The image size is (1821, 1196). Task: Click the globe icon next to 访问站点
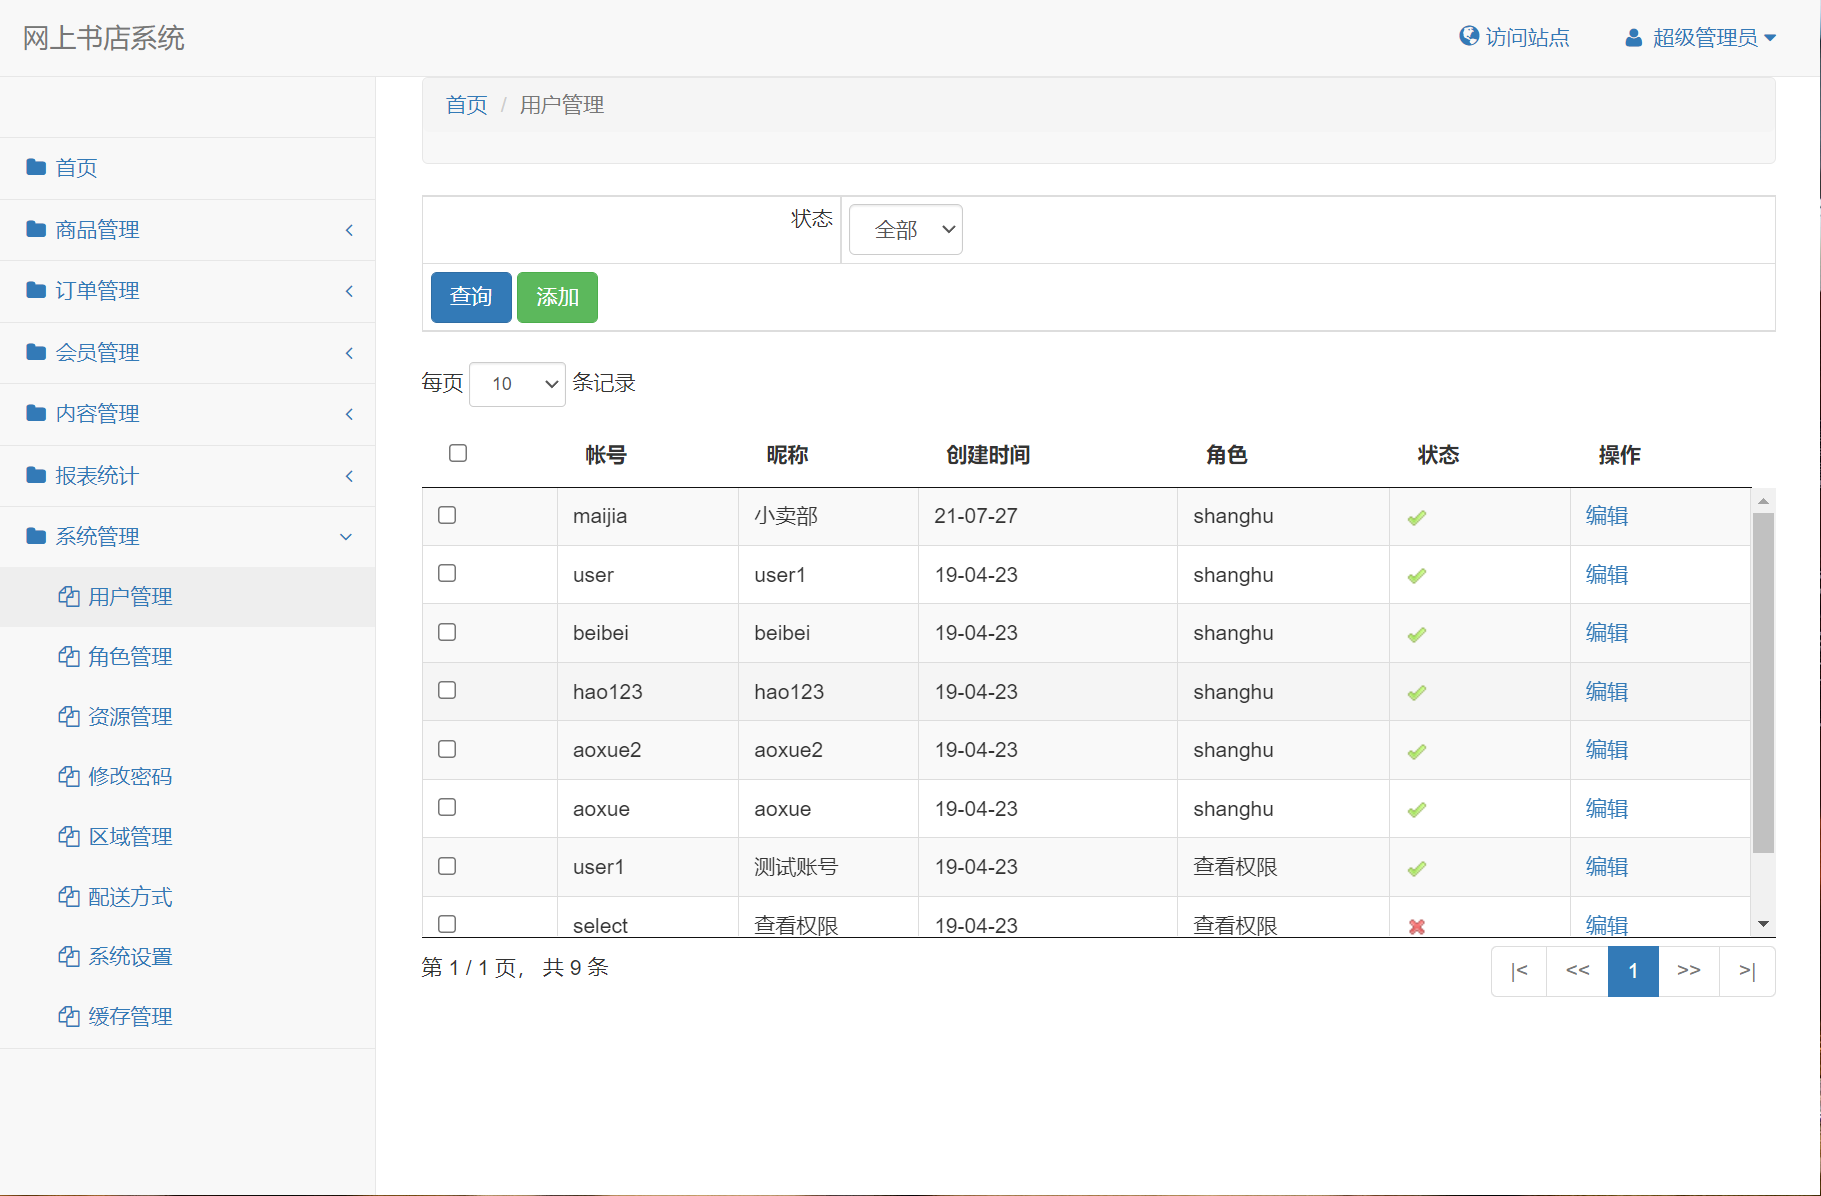click(x=1467, y=36)
